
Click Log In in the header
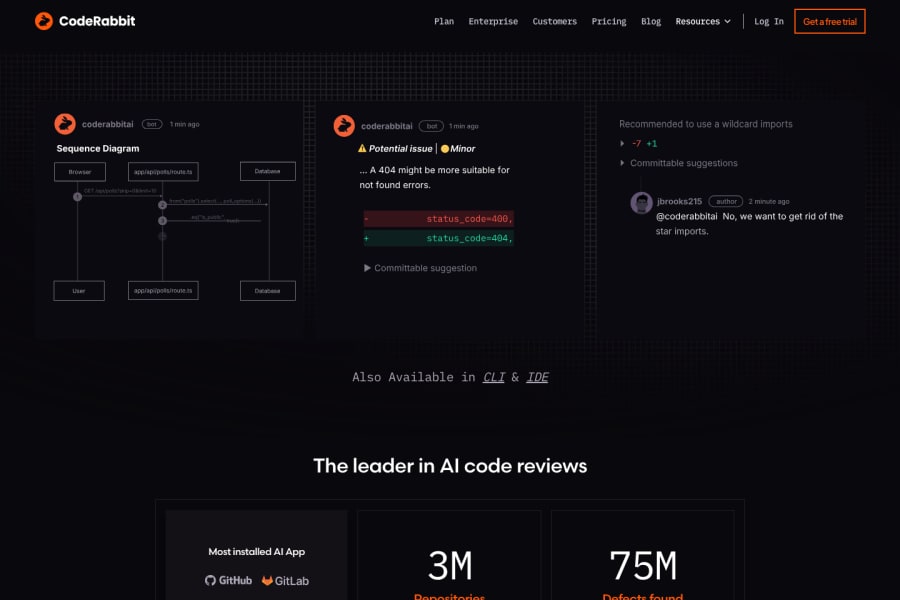click(x=768, y=21)
